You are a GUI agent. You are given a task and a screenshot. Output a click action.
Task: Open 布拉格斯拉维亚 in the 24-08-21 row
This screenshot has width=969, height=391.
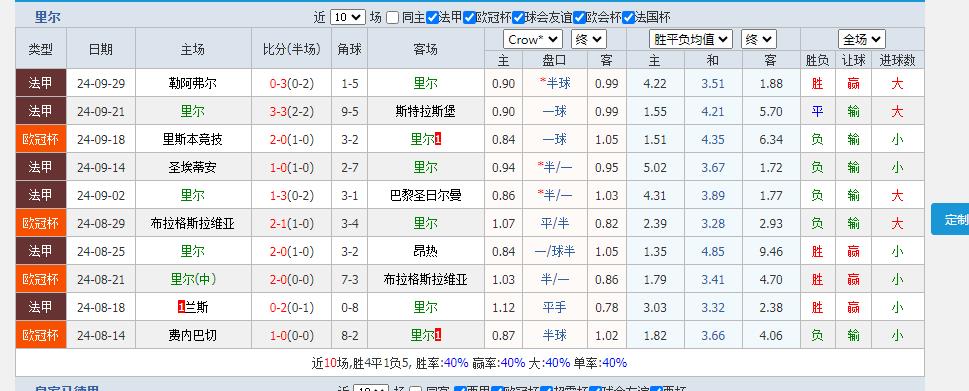(426, 279)
